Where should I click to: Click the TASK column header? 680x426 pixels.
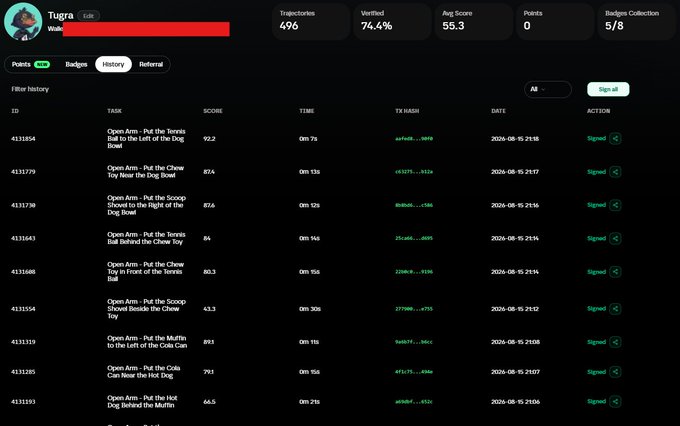point(114,111)
